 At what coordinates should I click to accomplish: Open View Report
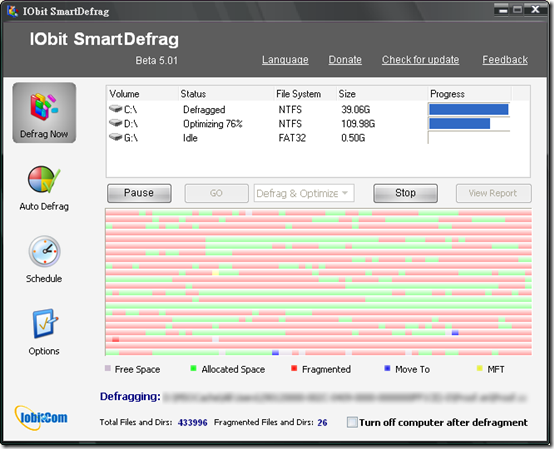[493, 193]
